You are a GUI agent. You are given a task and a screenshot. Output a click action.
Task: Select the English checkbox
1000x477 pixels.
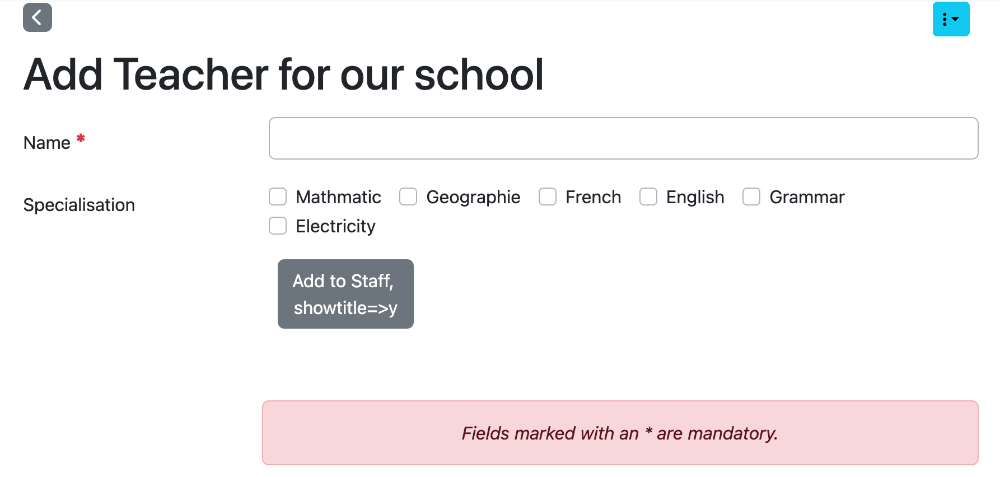pos(648,197)
